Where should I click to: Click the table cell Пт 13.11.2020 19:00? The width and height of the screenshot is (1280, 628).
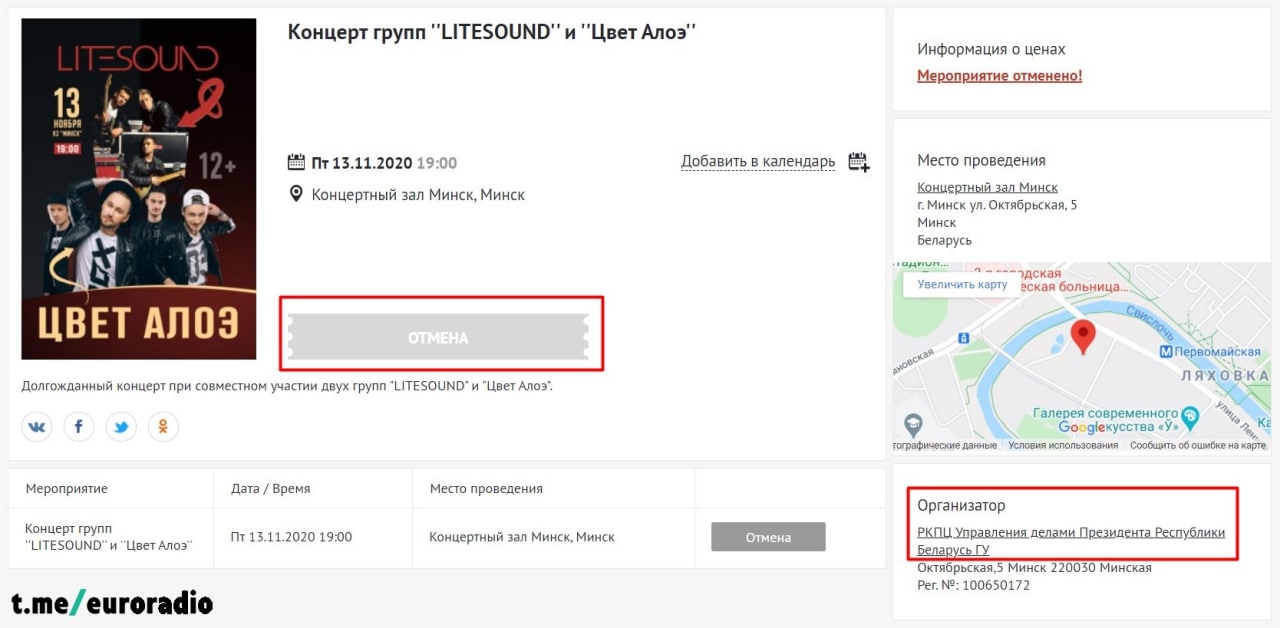(x=291, y=537)
